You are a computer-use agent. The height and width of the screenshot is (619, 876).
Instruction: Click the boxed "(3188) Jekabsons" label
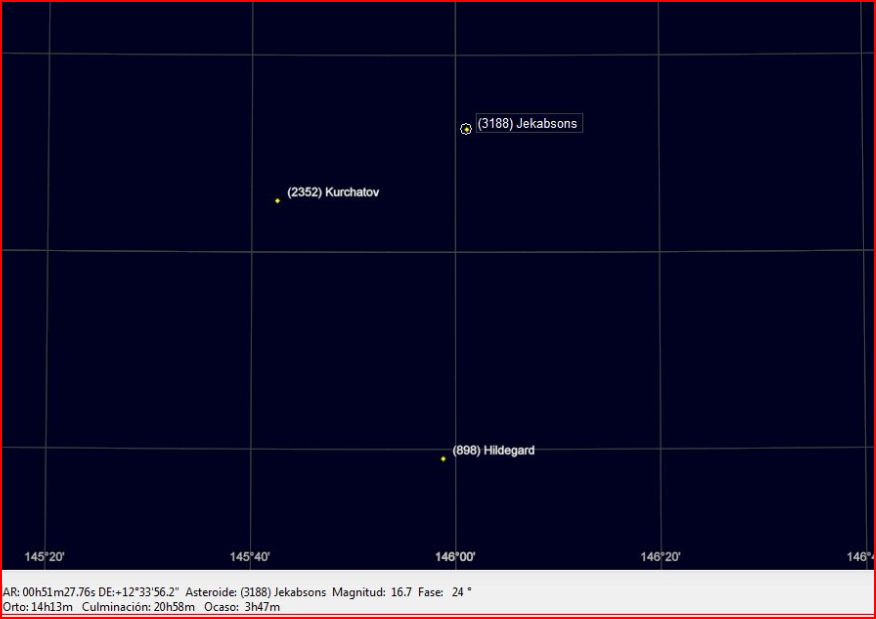[527, 124]
